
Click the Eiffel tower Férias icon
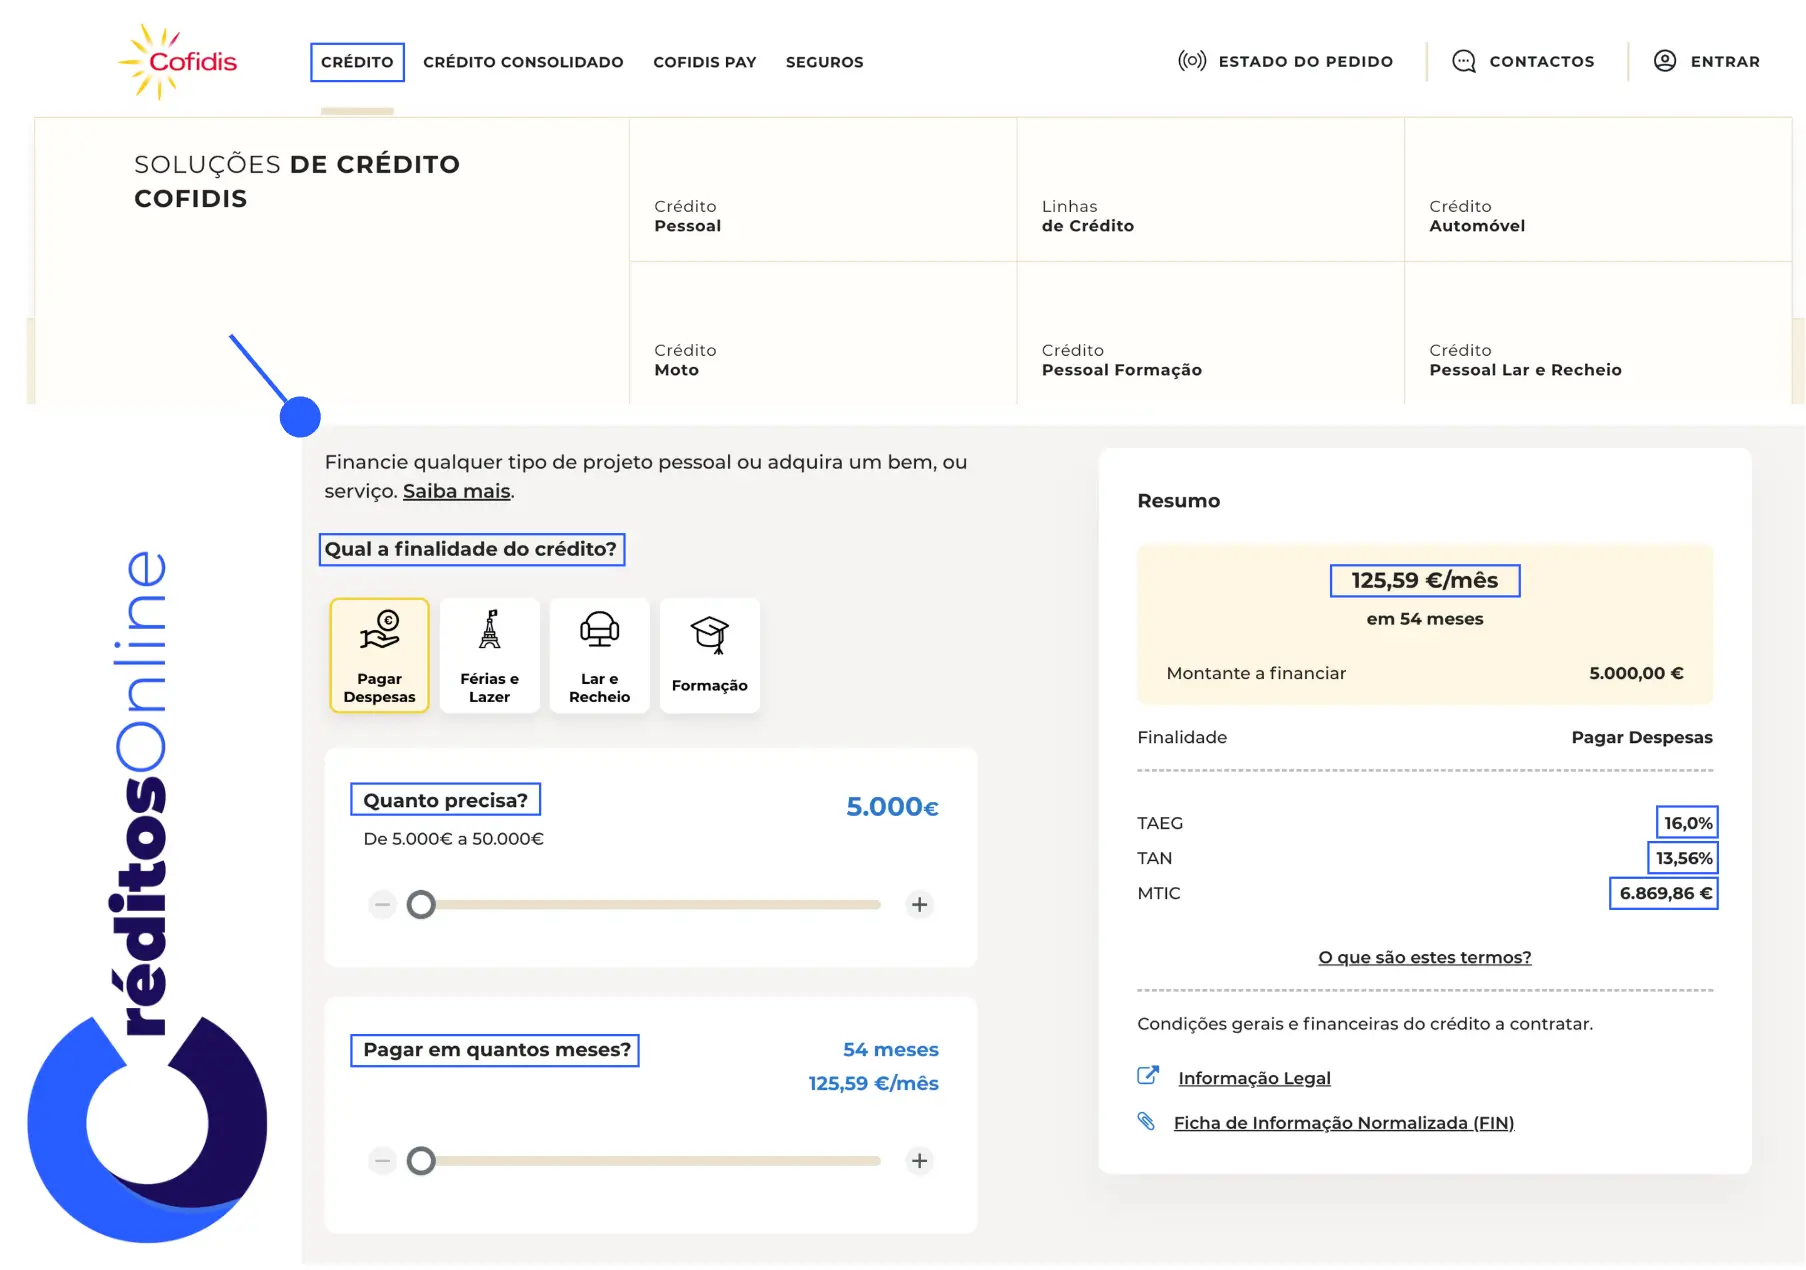point(490,630)
